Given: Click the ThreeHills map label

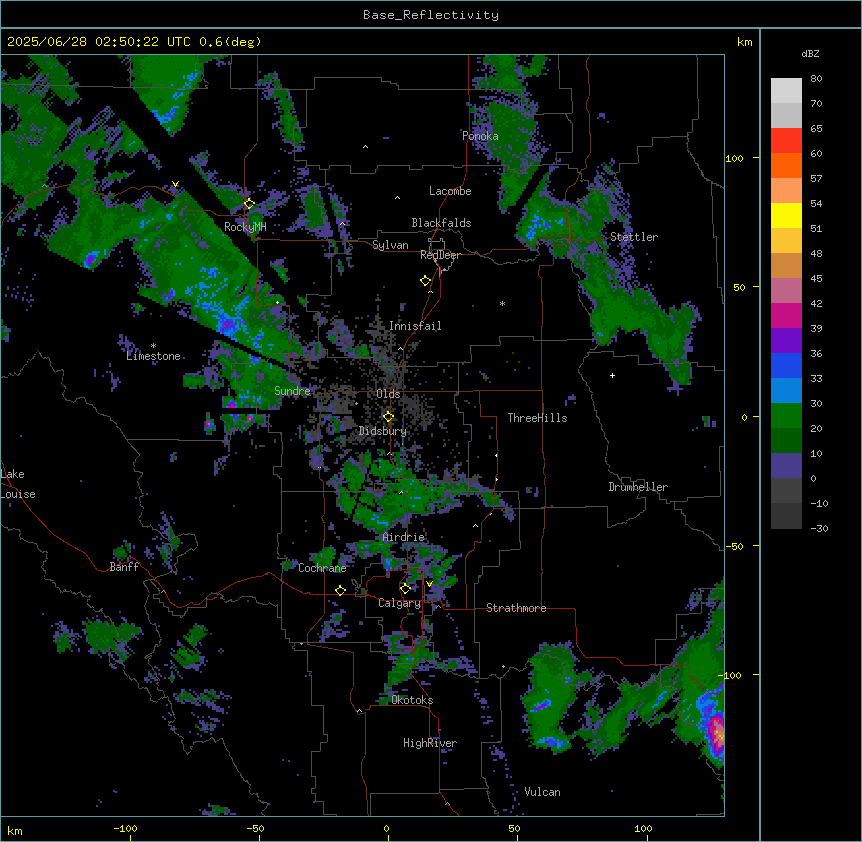Looking at the screenshot, I should coord(537,418).
